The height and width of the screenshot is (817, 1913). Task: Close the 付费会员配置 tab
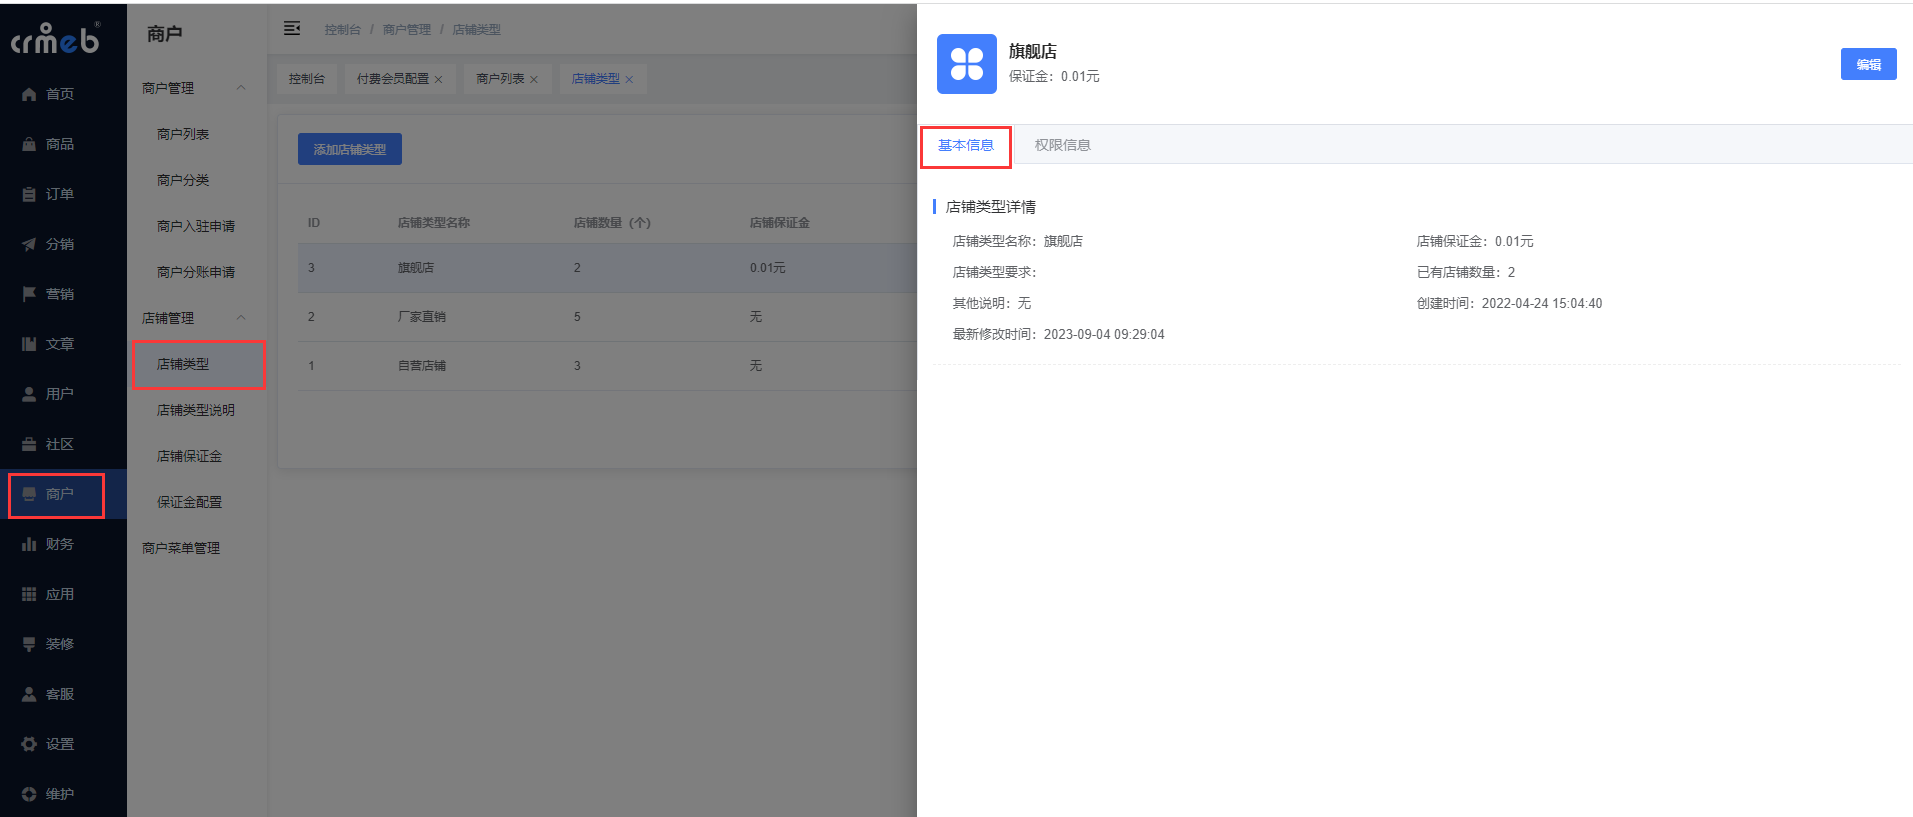coord(438,80)
